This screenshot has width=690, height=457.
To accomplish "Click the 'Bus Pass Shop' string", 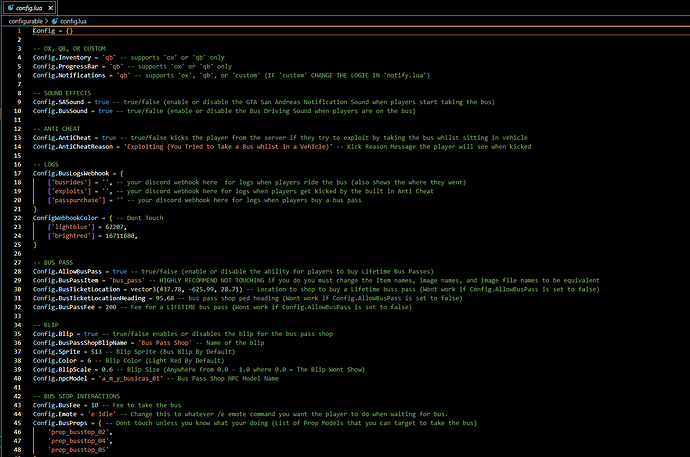I will [x=165, y=343].
